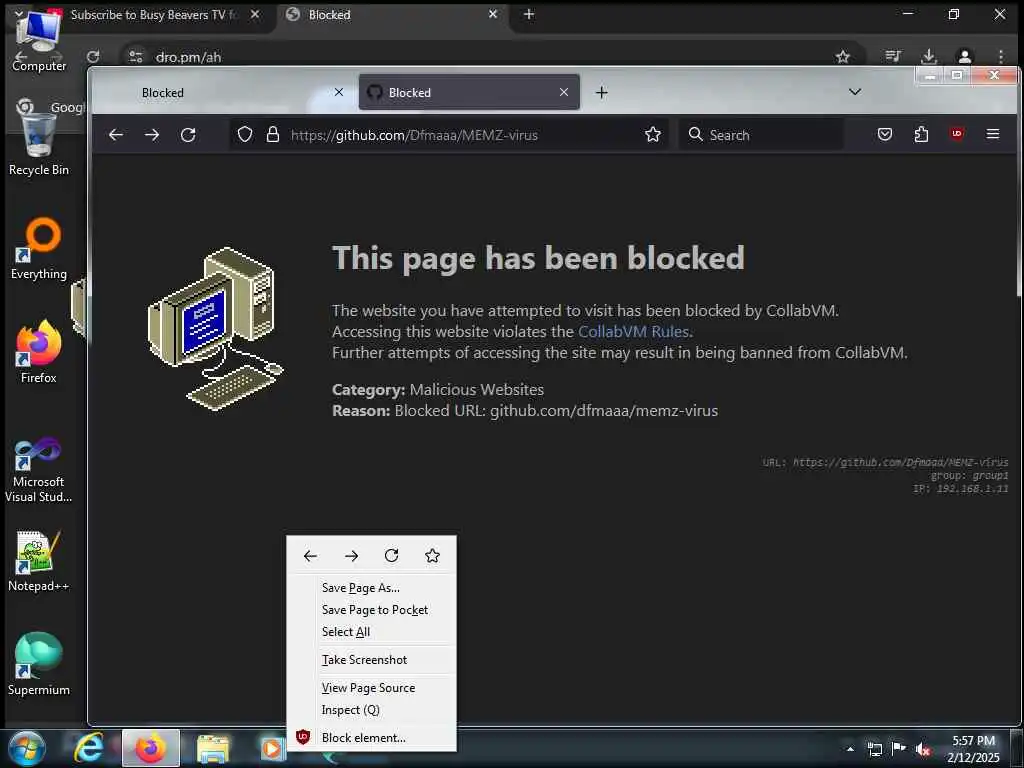The width and height of the screenshot is (1024, 768).
Task: Select Microsoft Visual Studio desktop shortcut
Action: (x=39, y=470)
